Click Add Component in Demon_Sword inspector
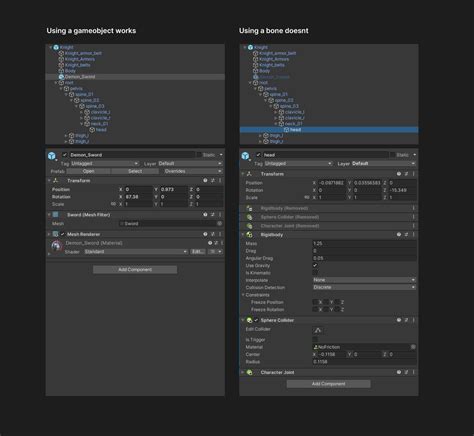The image size is (474, 436). pos(135,269)
